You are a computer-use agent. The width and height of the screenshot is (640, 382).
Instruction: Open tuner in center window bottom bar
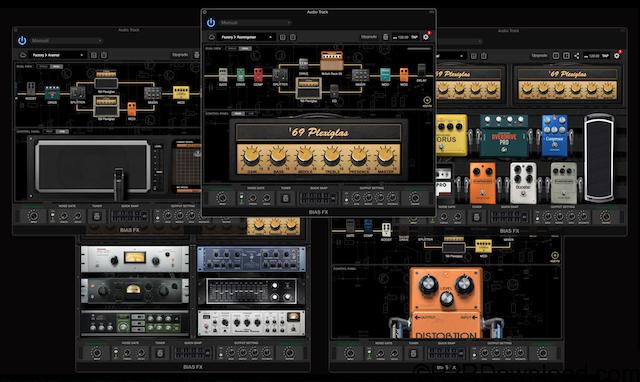[286, 198]
